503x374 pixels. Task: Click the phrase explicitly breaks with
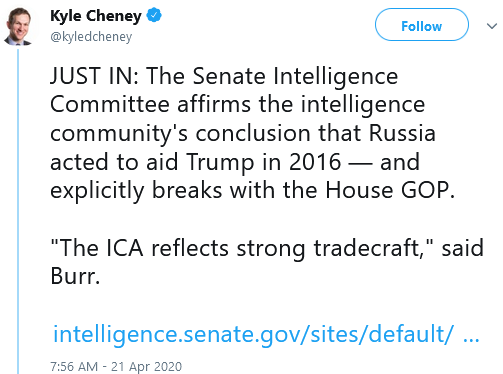(x=163, y=191)
